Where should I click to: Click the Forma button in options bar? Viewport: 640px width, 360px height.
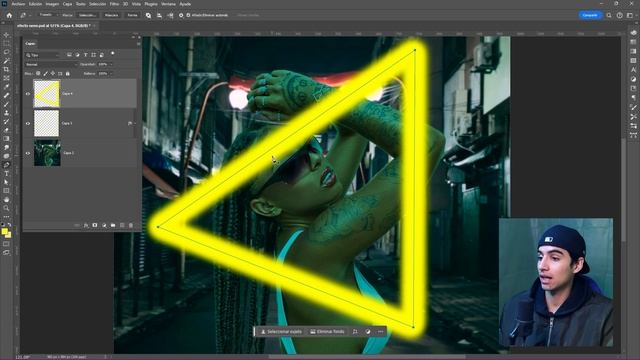point(132,15)
